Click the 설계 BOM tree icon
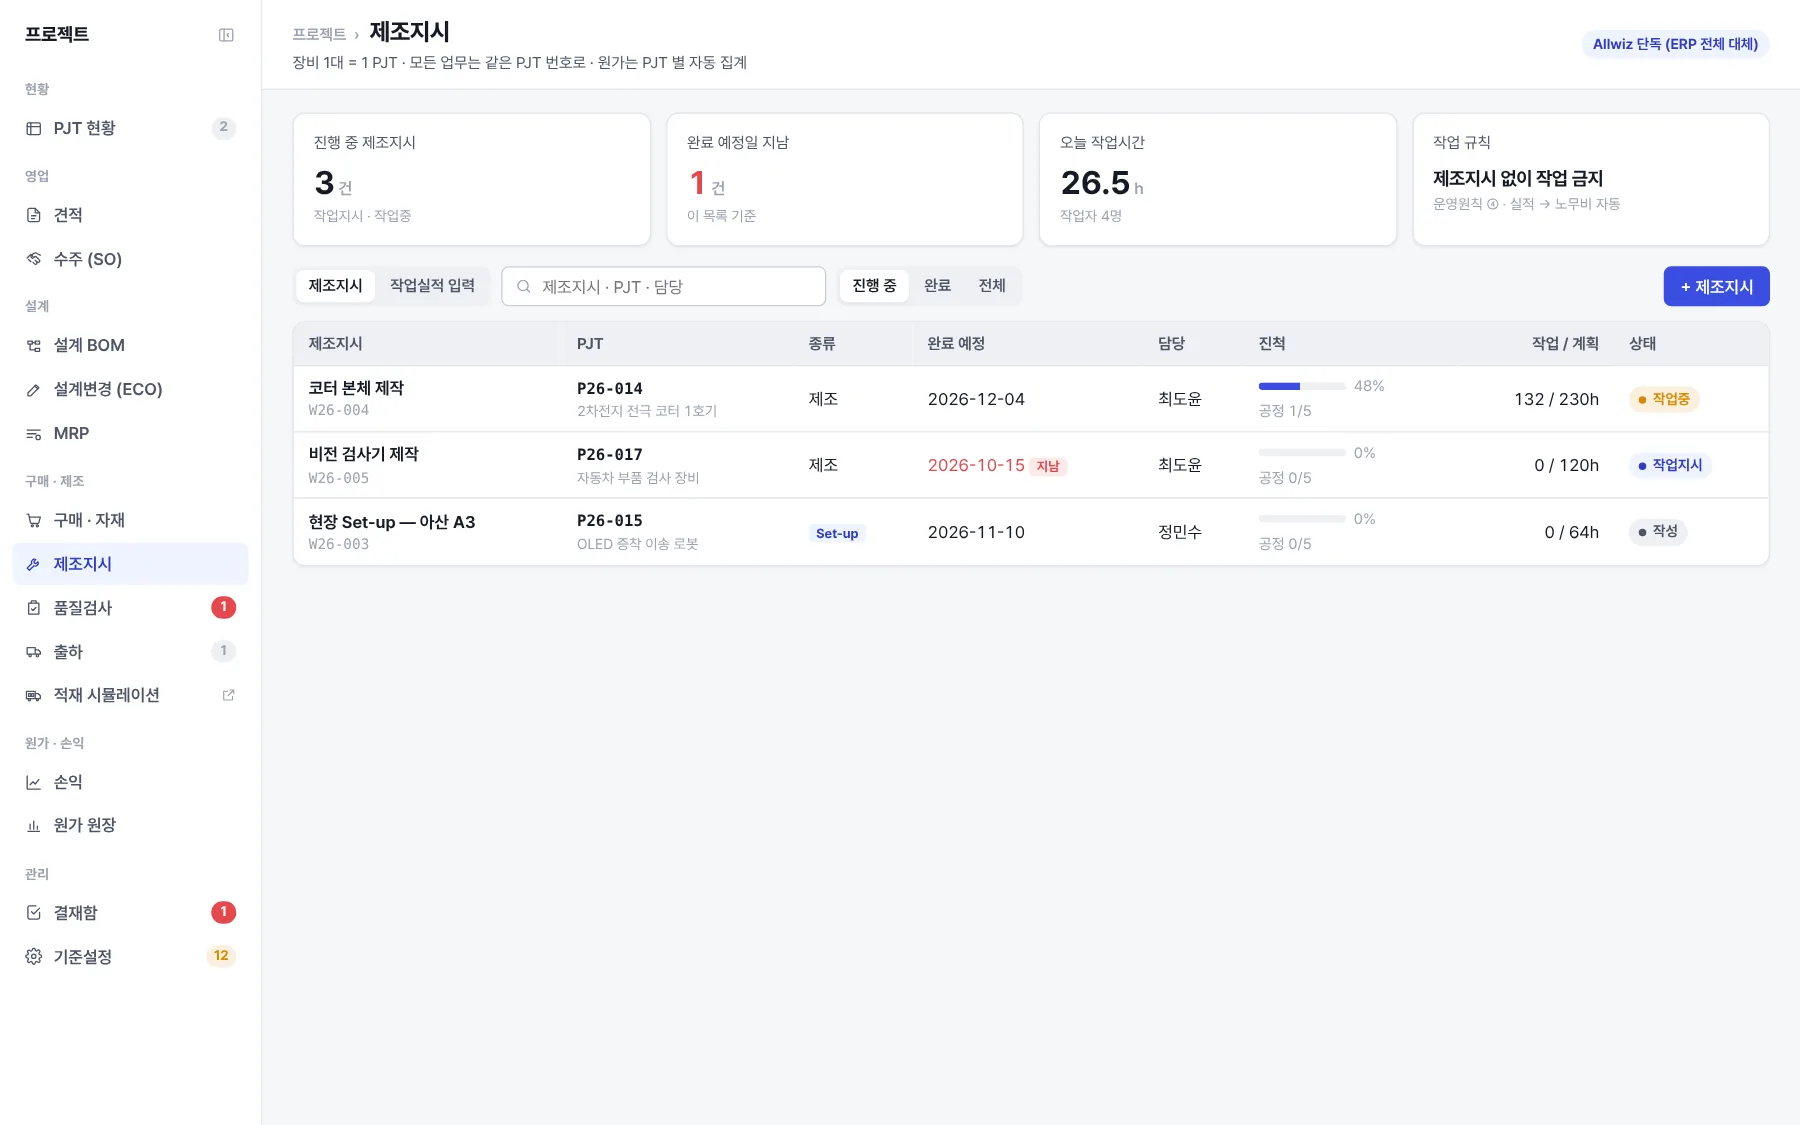 (34, 346)
